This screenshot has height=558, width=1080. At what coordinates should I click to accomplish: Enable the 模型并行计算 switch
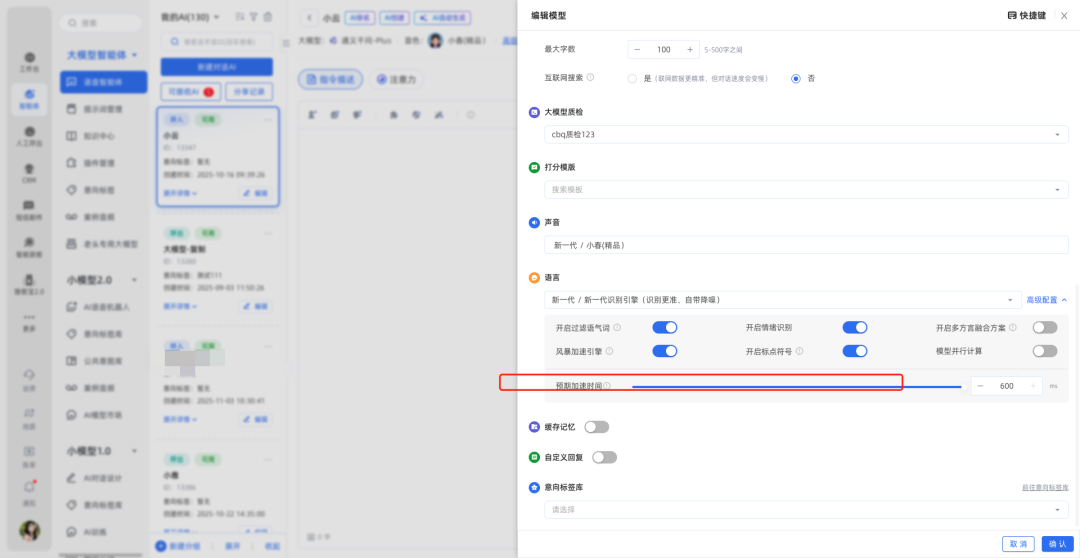(x=1044, y=351)
